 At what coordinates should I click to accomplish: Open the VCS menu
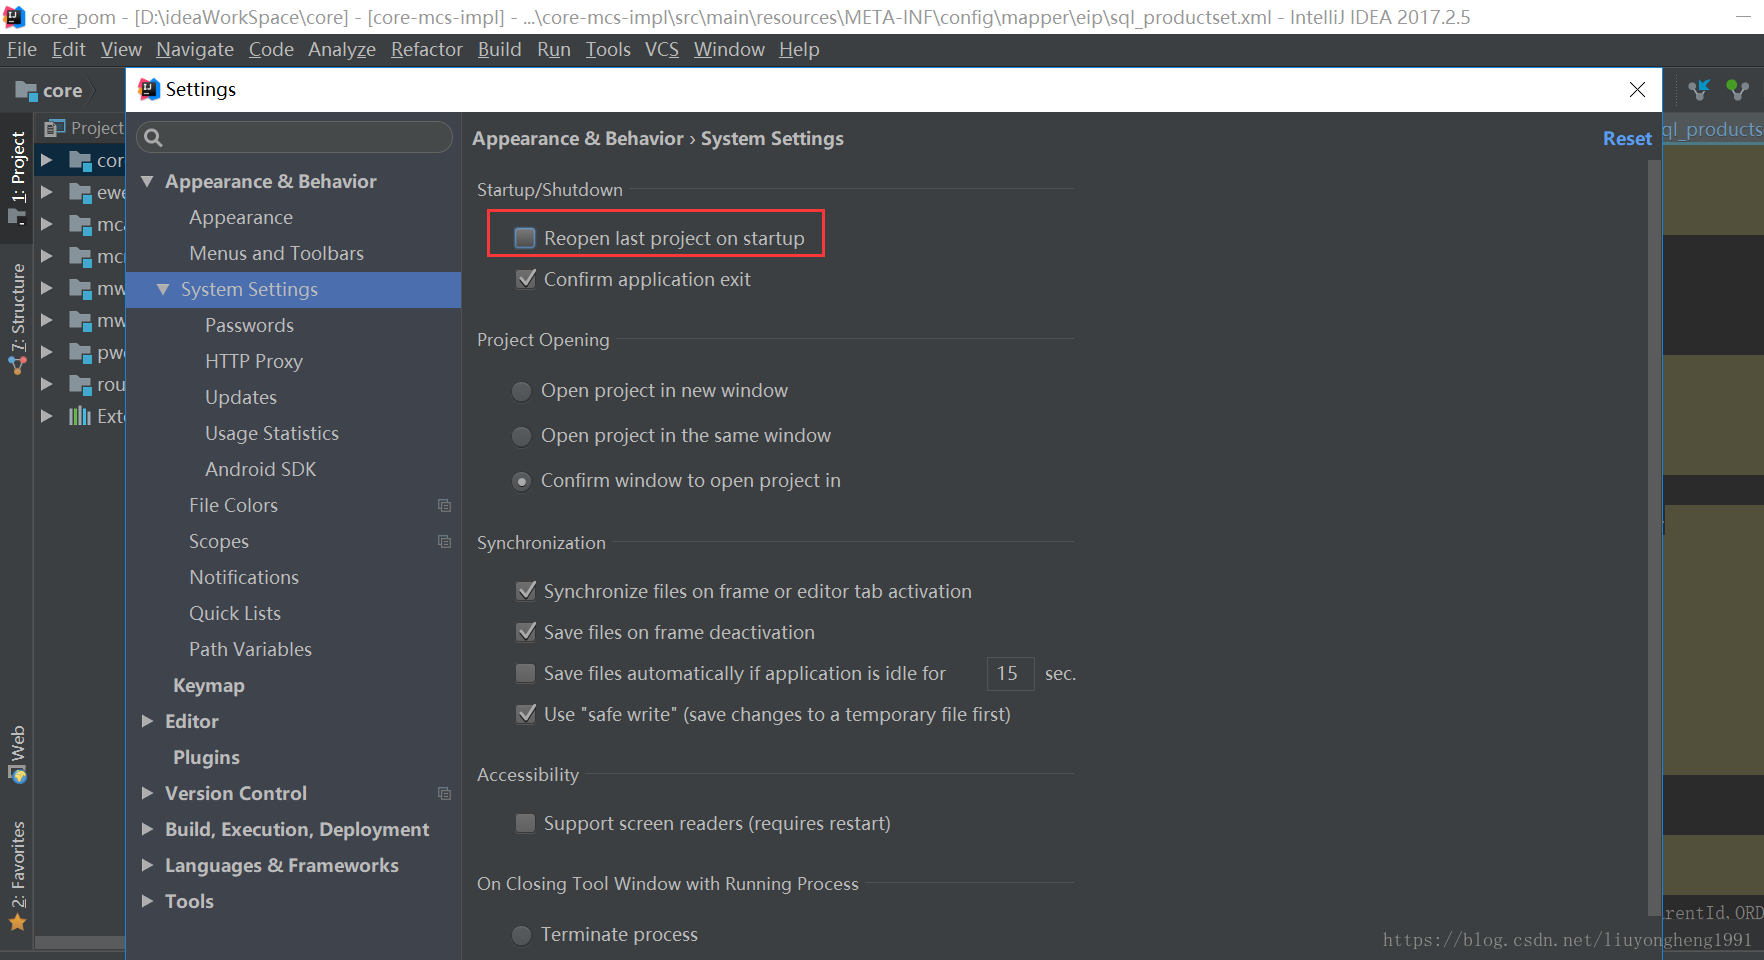point(662,50)
